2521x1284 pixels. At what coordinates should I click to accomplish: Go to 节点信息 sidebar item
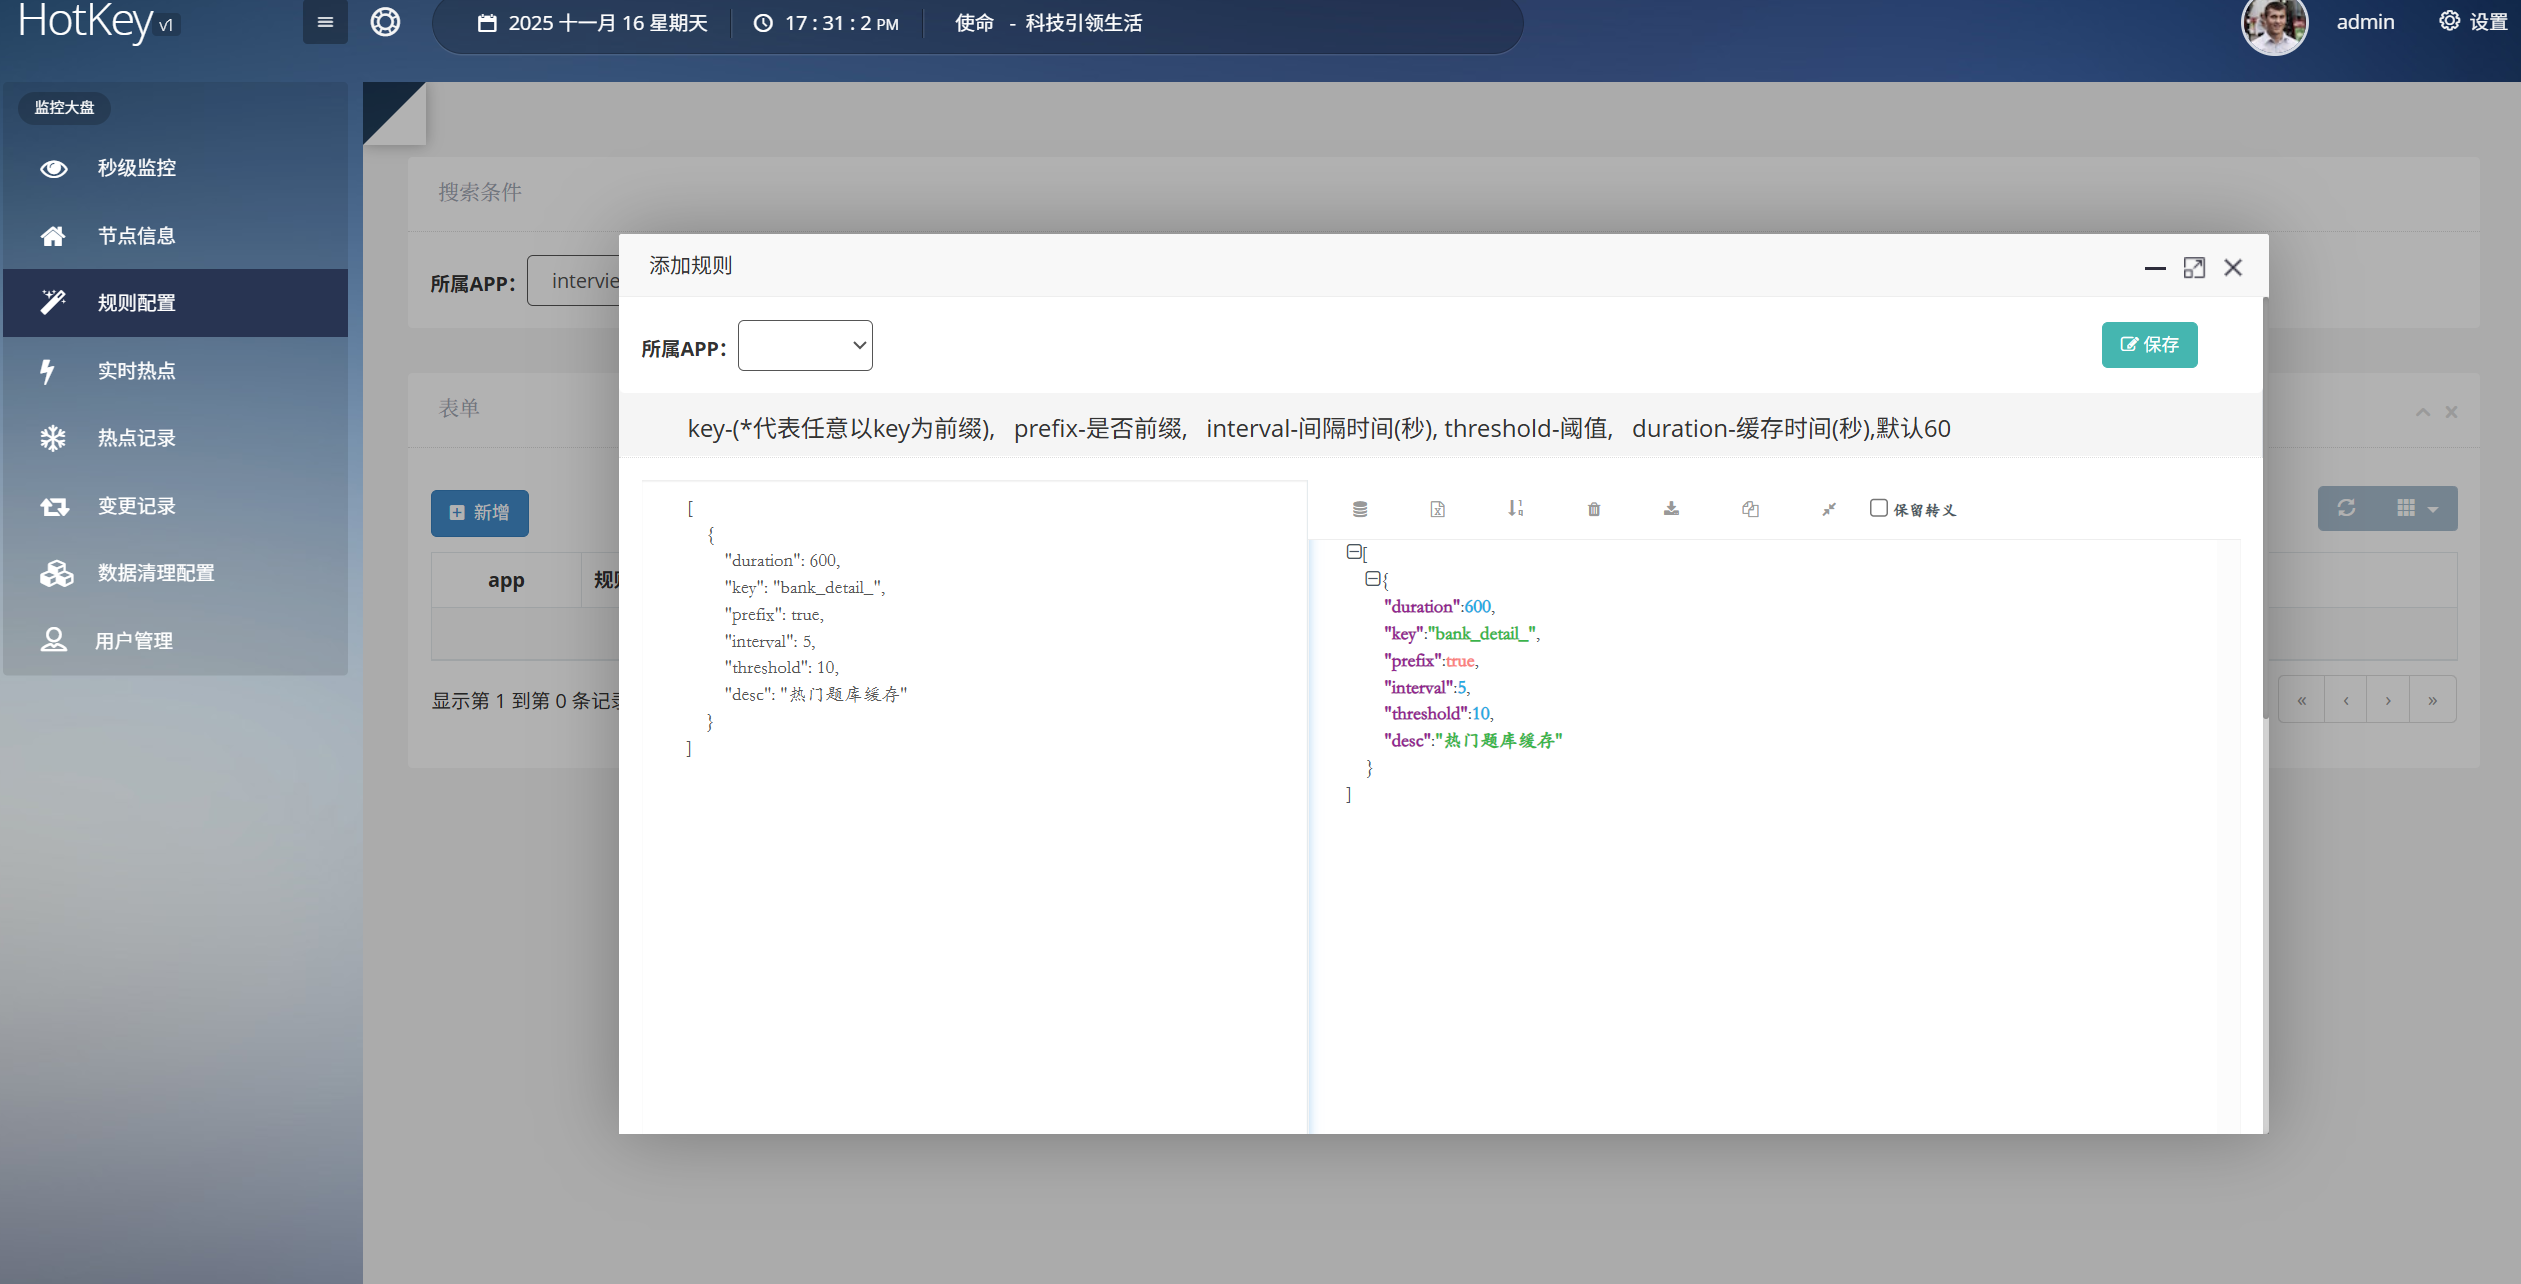tap(136, 236)
